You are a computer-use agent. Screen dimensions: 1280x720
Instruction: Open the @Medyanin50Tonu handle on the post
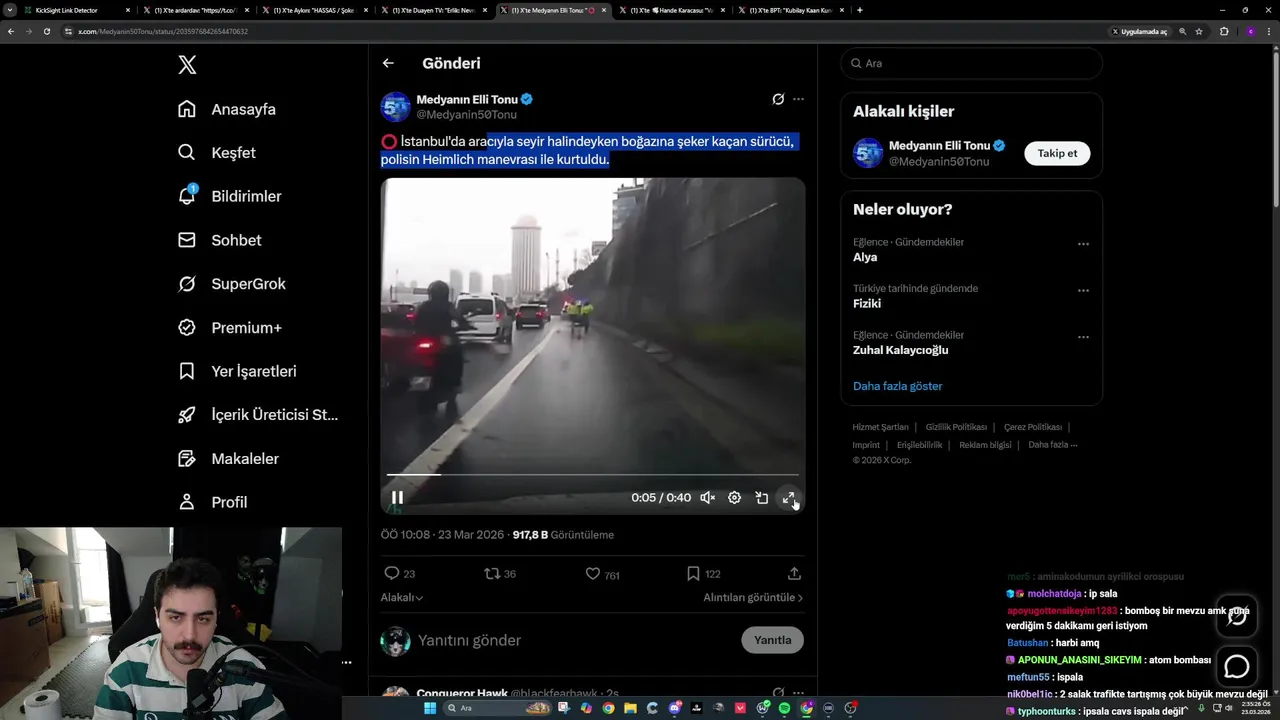click(466, 115)
